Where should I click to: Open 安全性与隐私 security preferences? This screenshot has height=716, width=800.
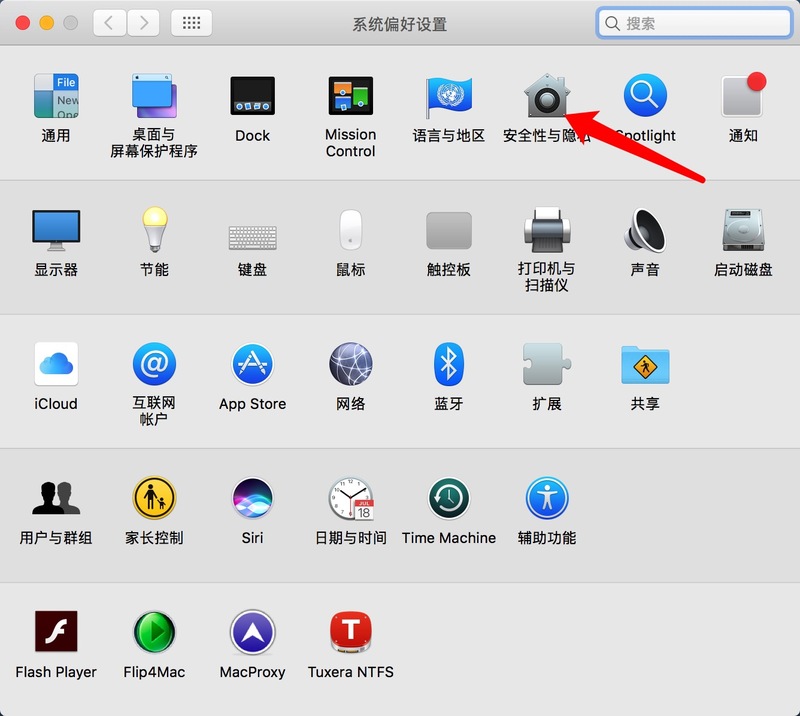click(546, 95)
